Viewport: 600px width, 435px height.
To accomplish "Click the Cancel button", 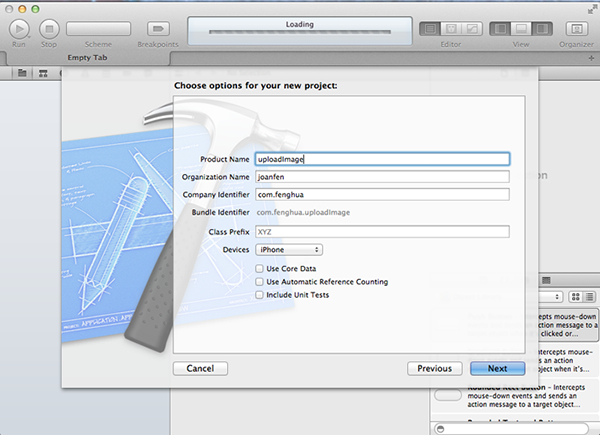I will (200, 368).
